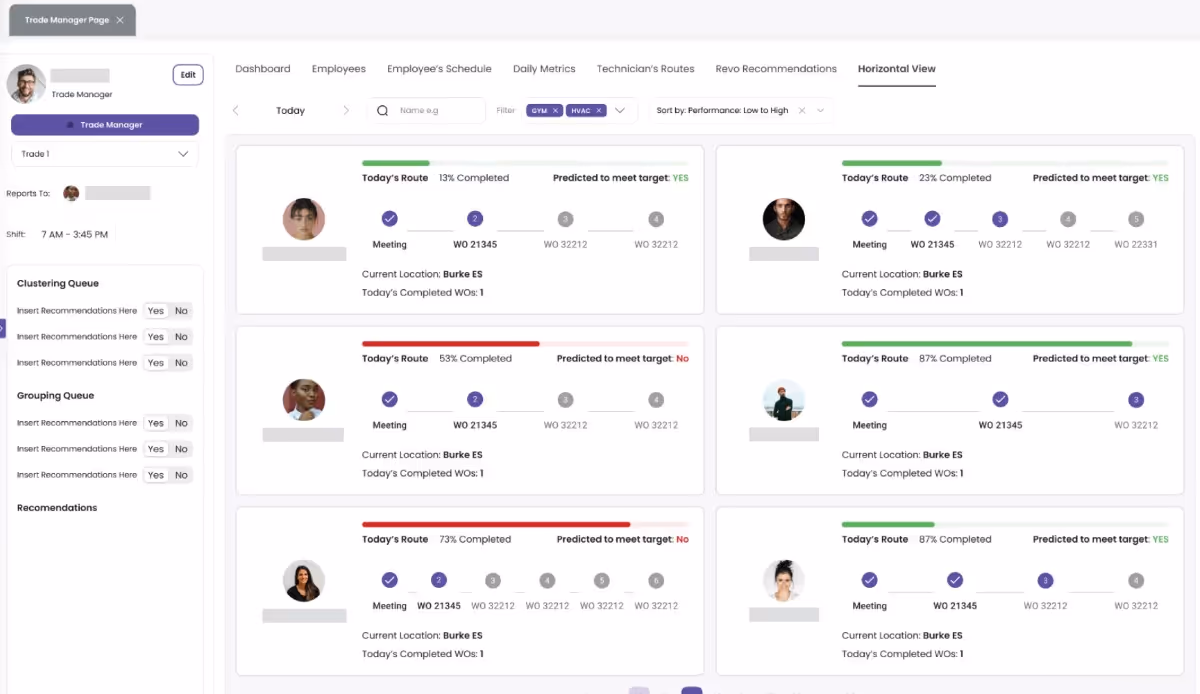1200x694 pixels.
Task: Switch to the Dashboard tab
Action: tap(262, 69)
